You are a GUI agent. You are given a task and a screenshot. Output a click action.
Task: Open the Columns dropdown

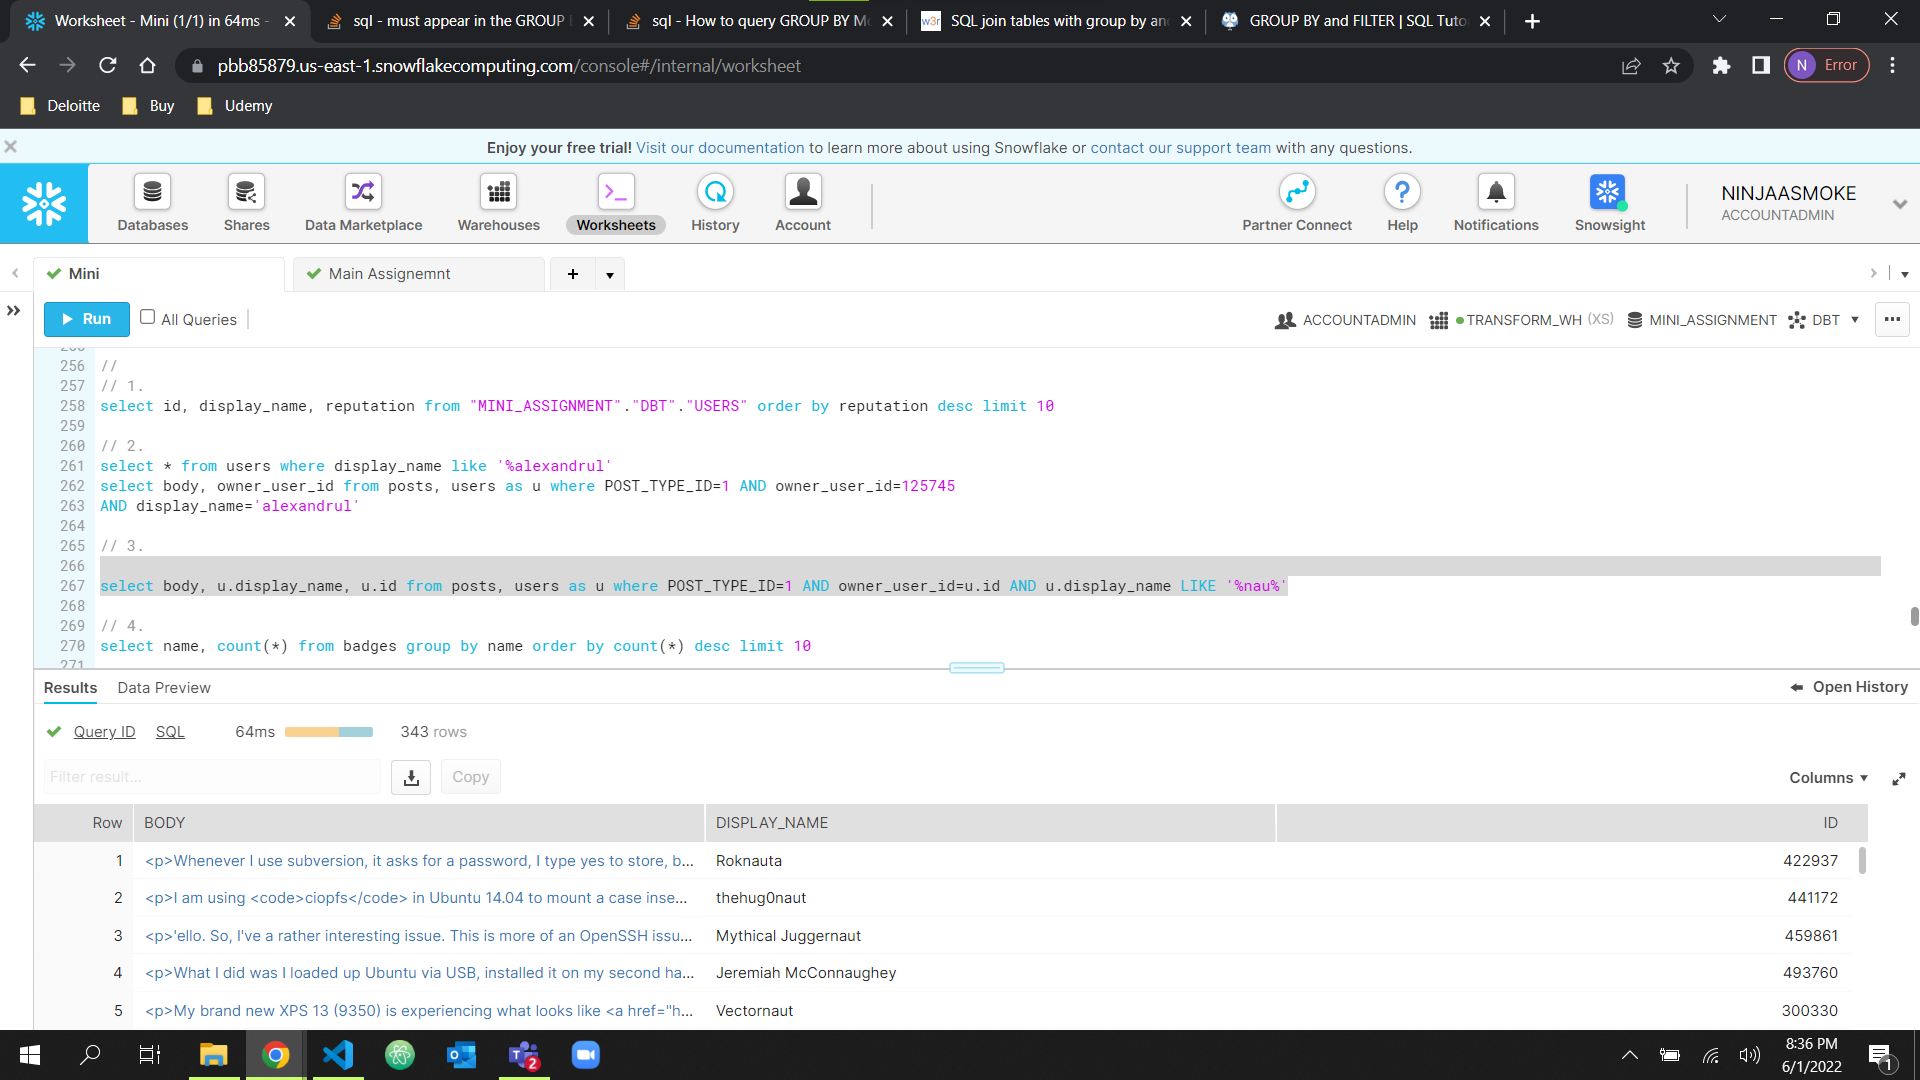[x=1826, y=777]
